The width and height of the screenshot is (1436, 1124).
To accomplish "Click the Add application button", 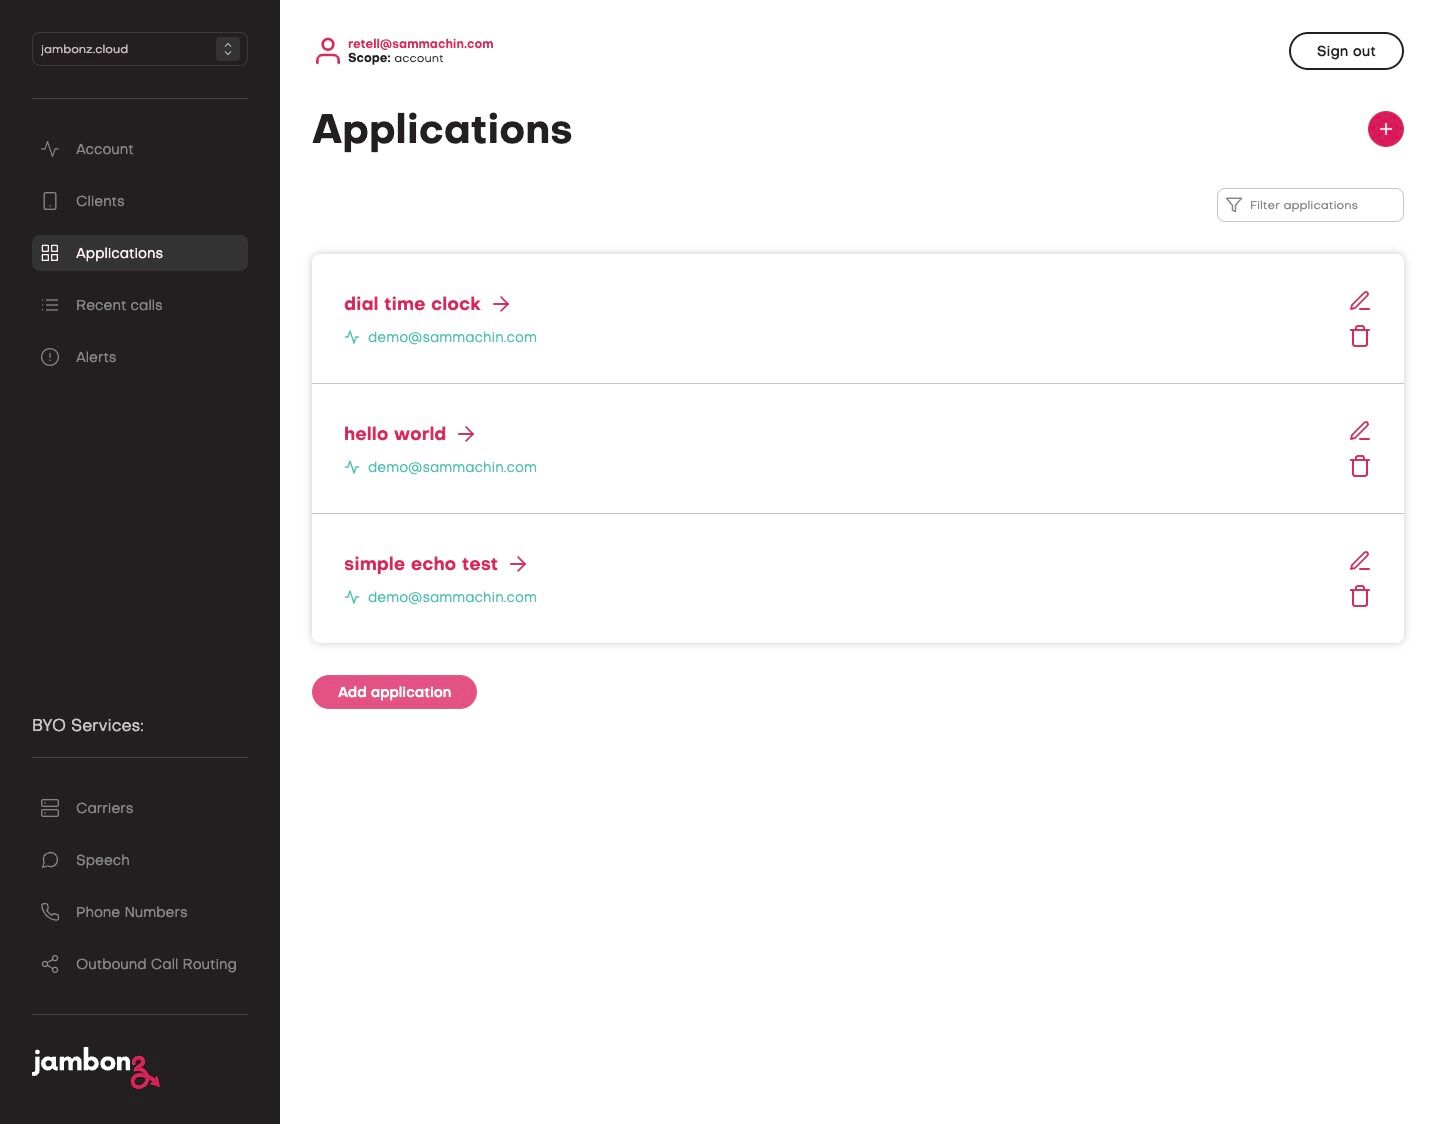I will tap(394, 692).
